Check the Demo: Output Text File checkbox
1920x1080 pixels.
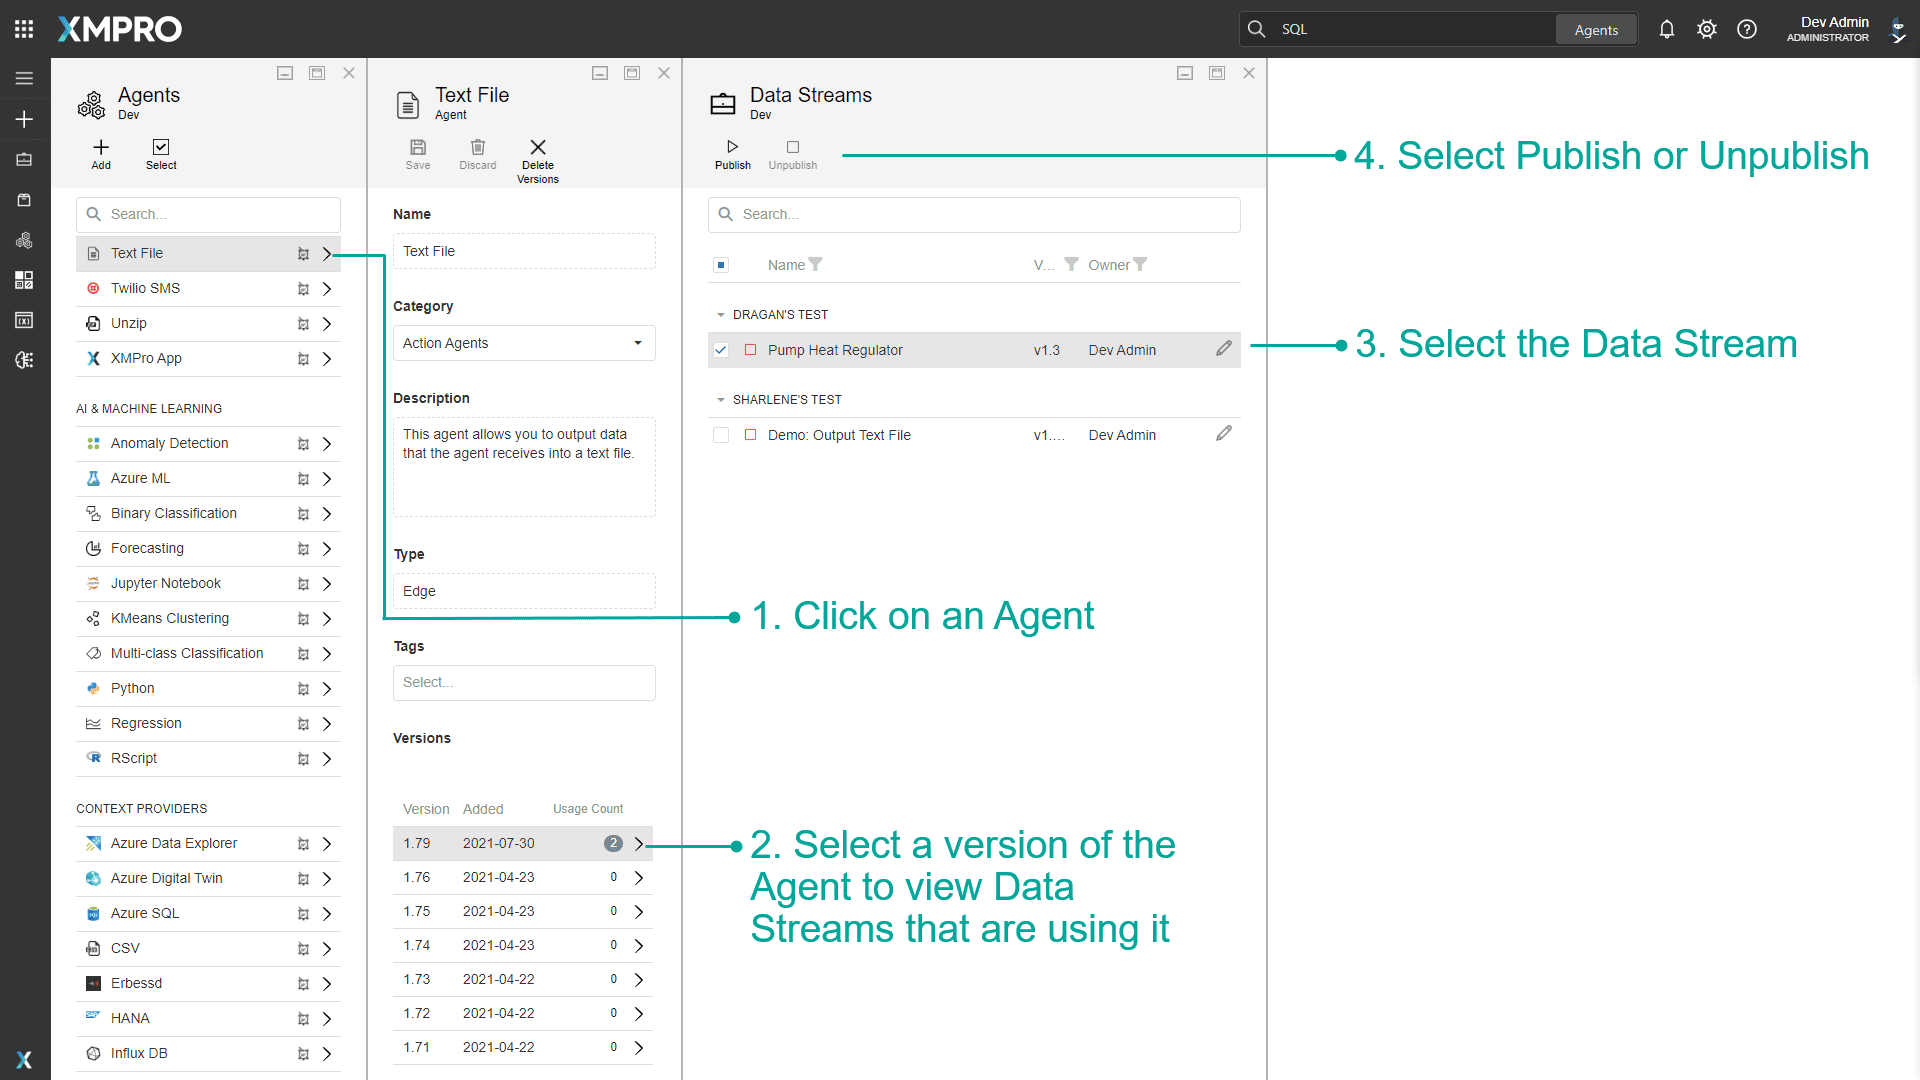(721, 435)
